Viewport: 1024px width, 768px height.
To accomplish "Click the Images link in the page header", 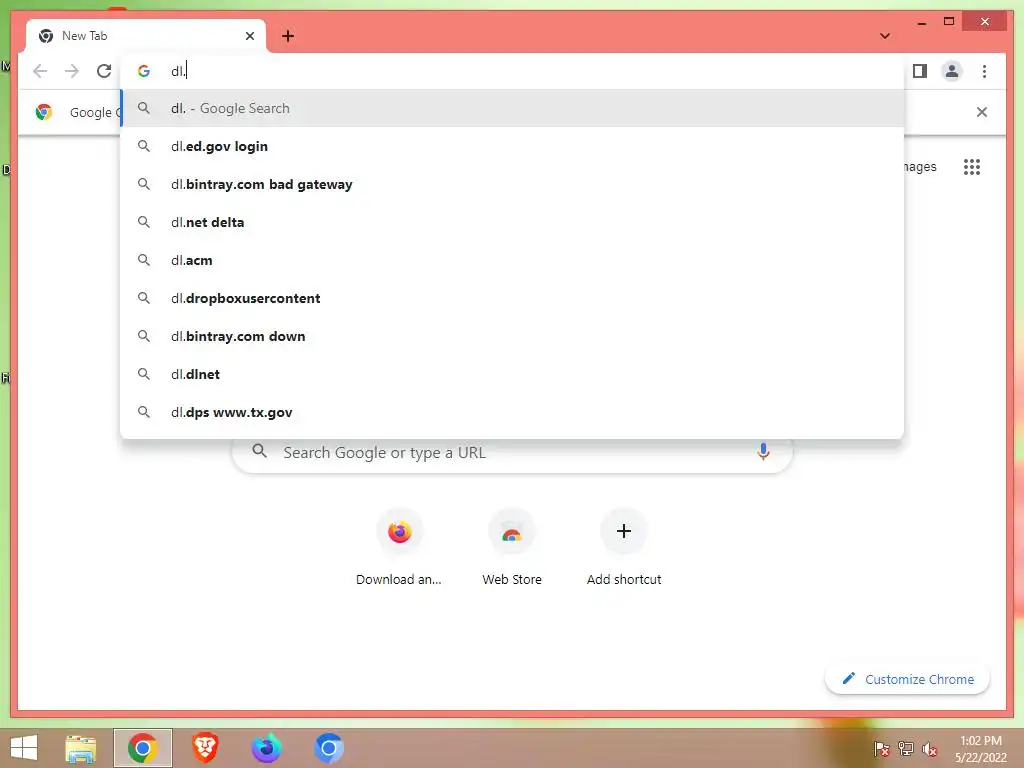I will (x=920, y=167).
